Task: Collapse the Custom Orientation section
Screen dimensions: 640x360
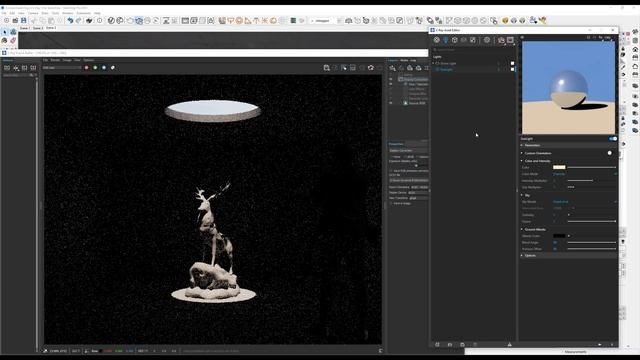Action: (x=522, y=153)
